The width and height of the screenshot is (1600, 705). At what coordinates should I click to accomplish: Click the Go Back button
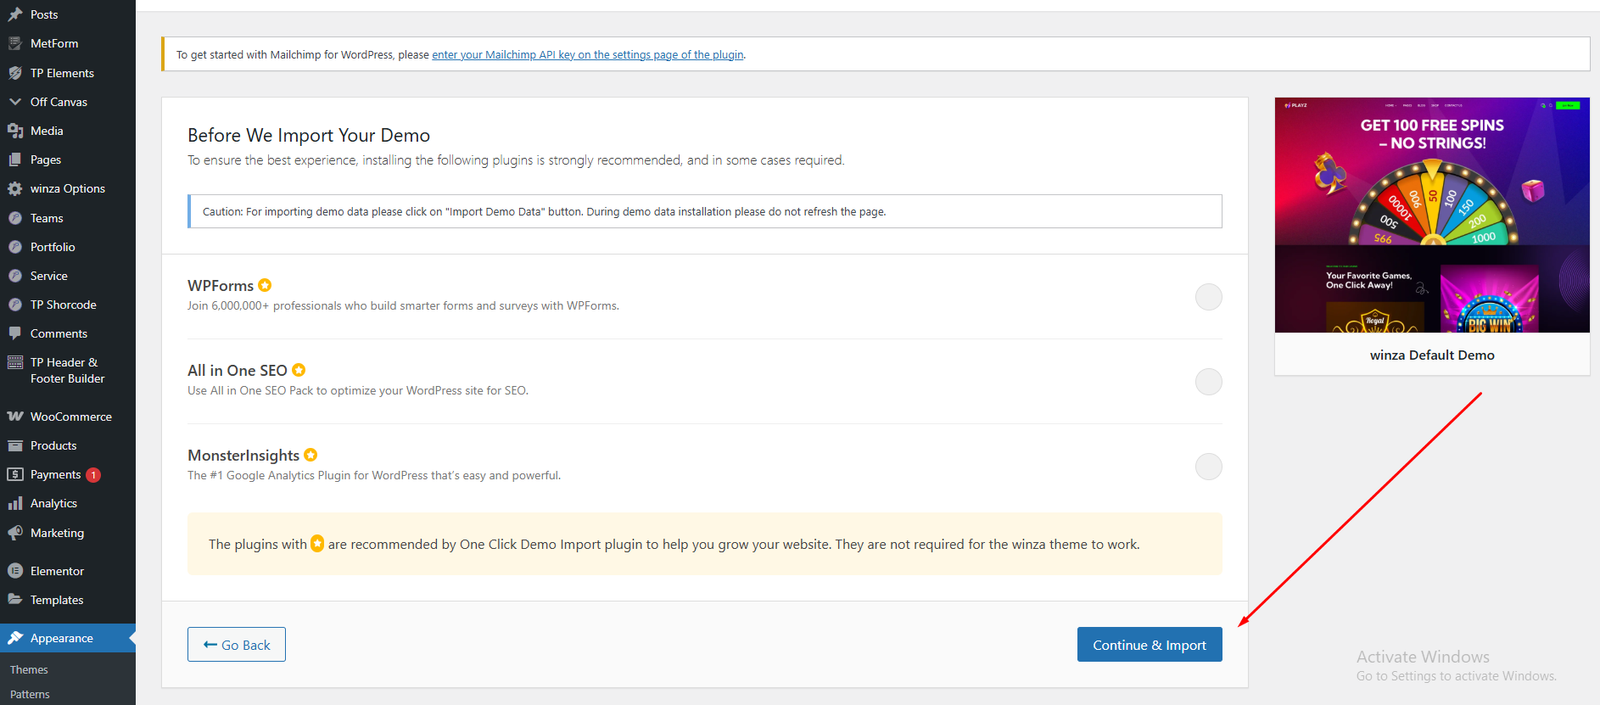236,645
